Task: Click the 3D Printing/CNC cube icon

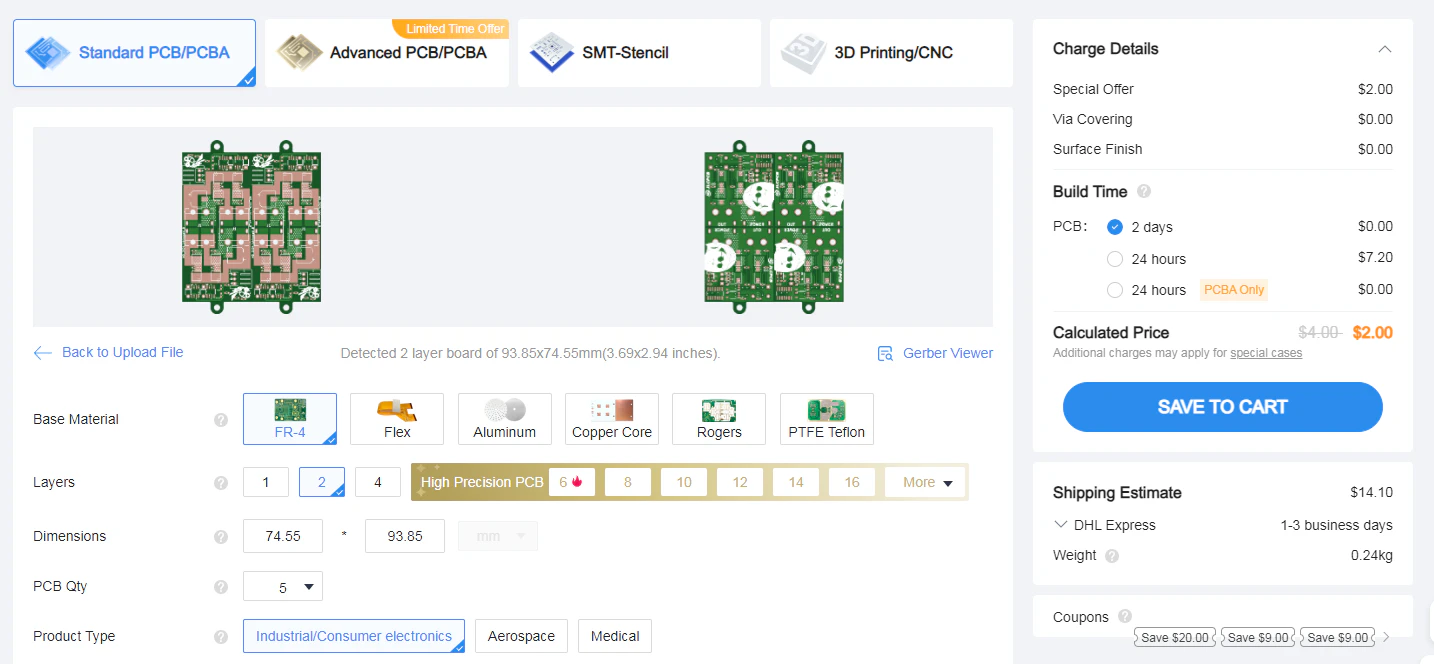Action: (x=803, y=53)
